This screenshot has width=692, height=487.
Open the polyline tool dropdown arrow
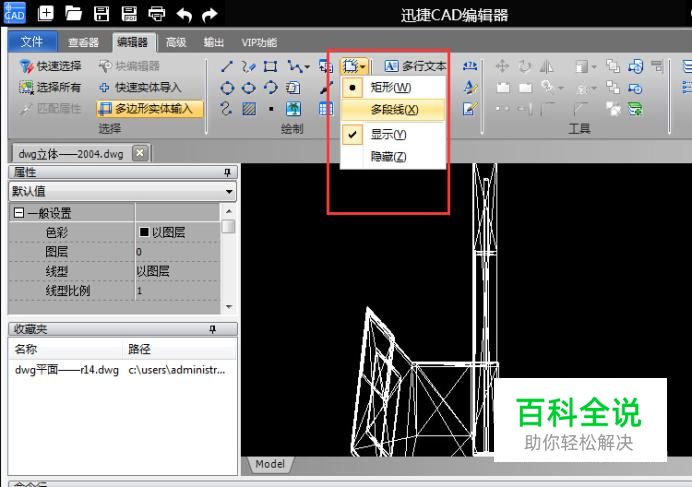tap(307, 67)
